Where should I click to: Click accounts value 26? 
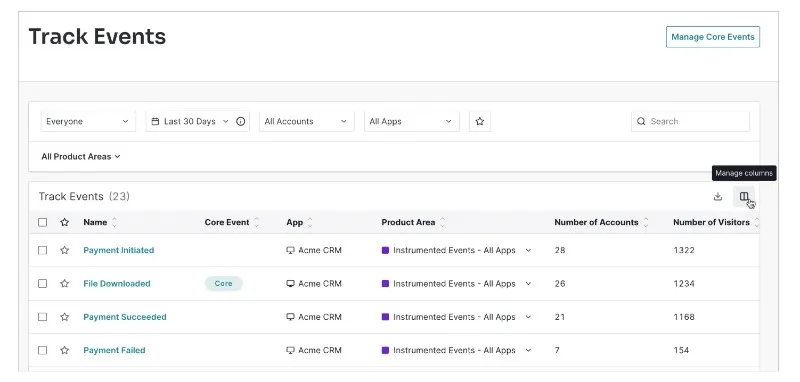pos(560,284)
